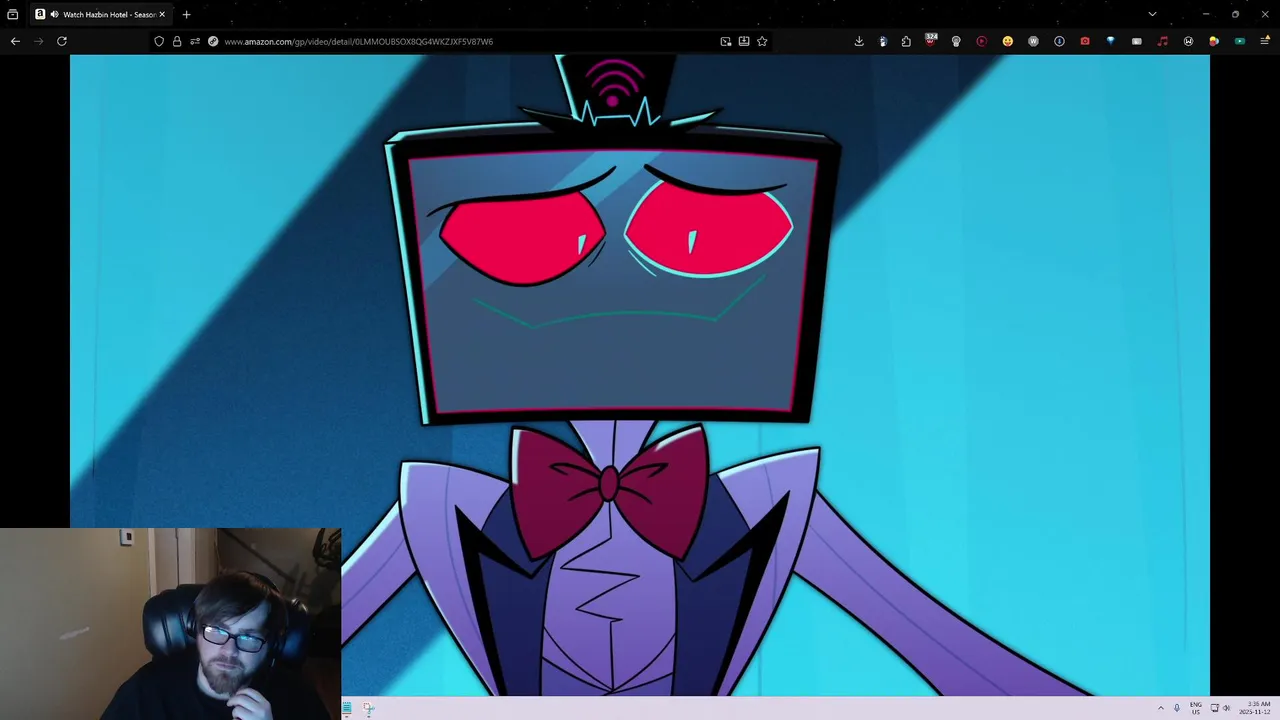The image size is (1280, 720).
Task: Expand the list all tabs chevron
Action: tap(1152, 14)
